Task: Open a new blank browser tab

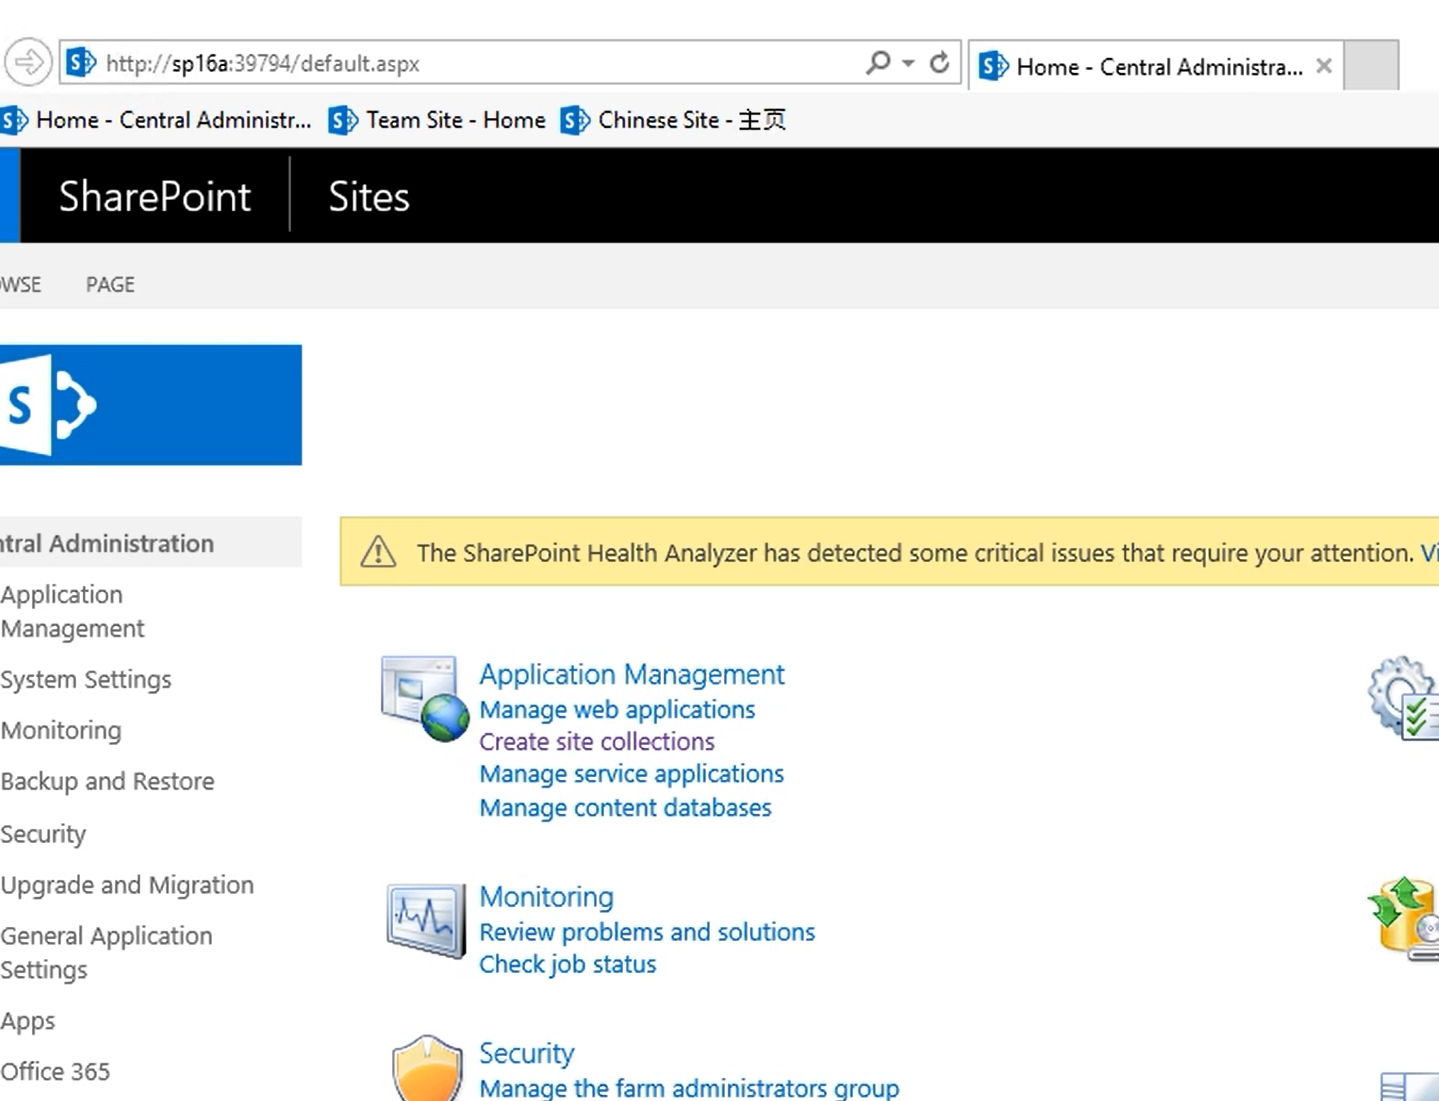Action: point(1371,66)
